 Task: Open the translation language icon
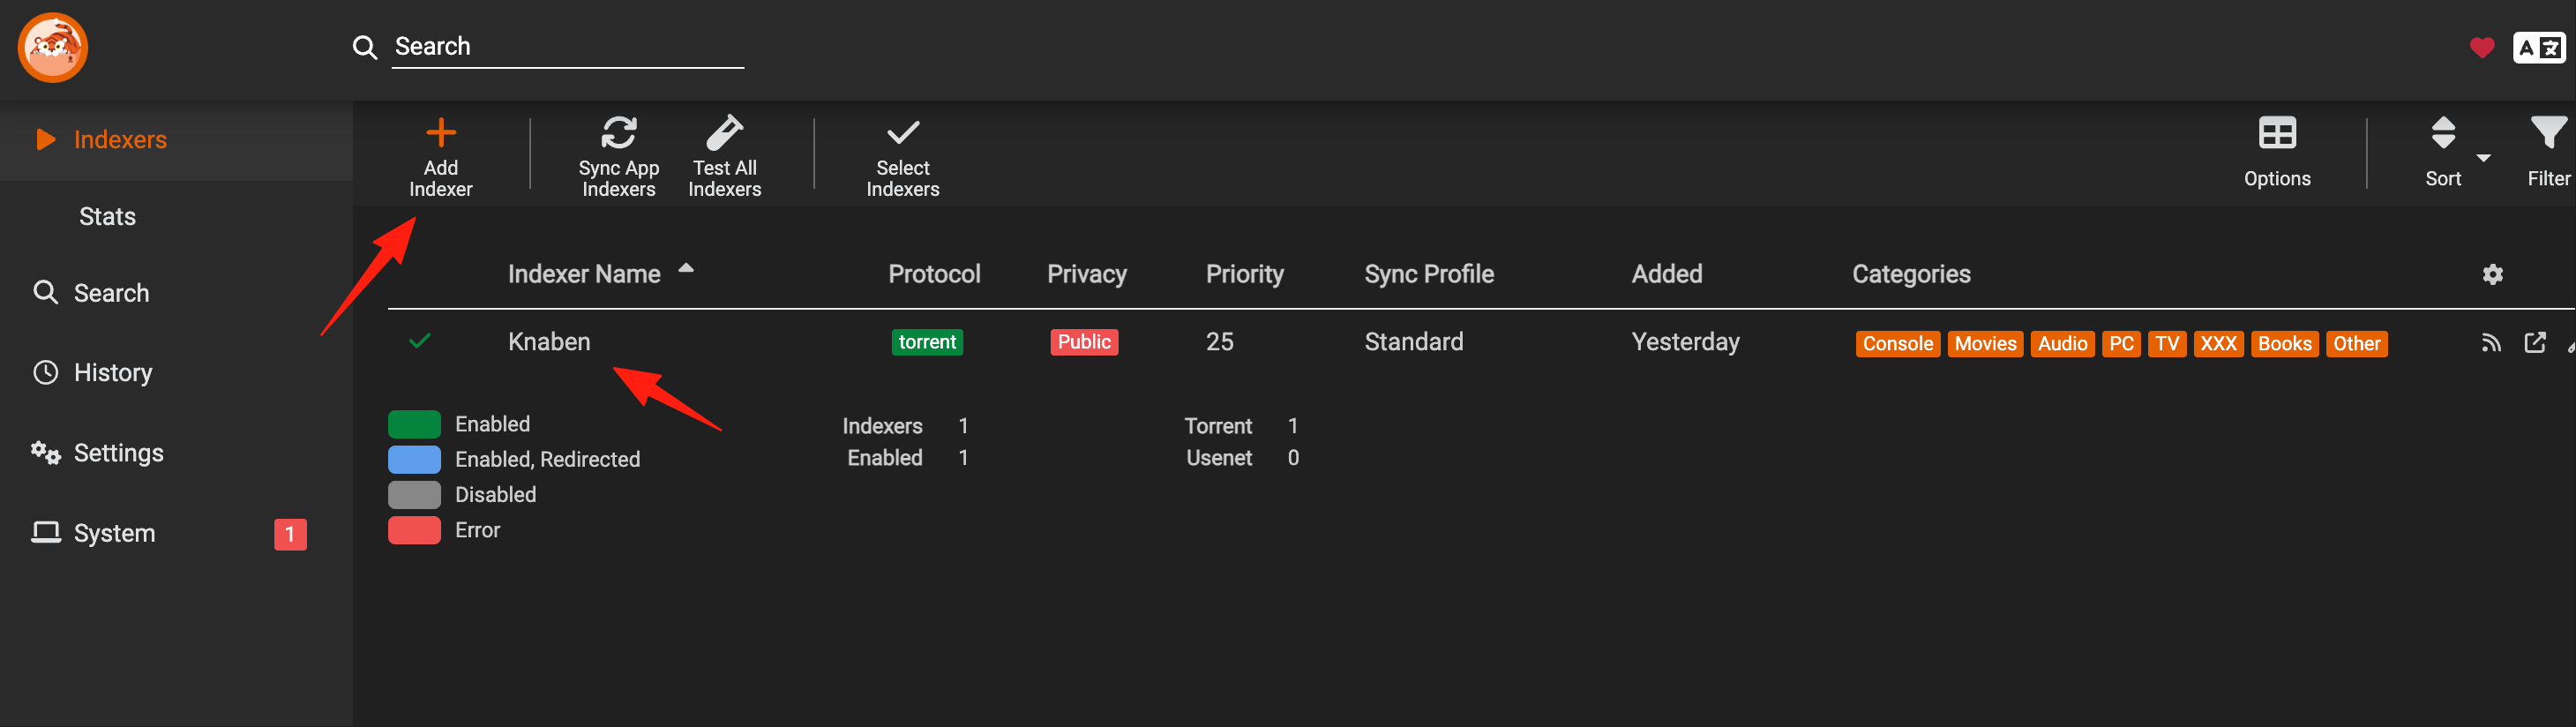2538,48
